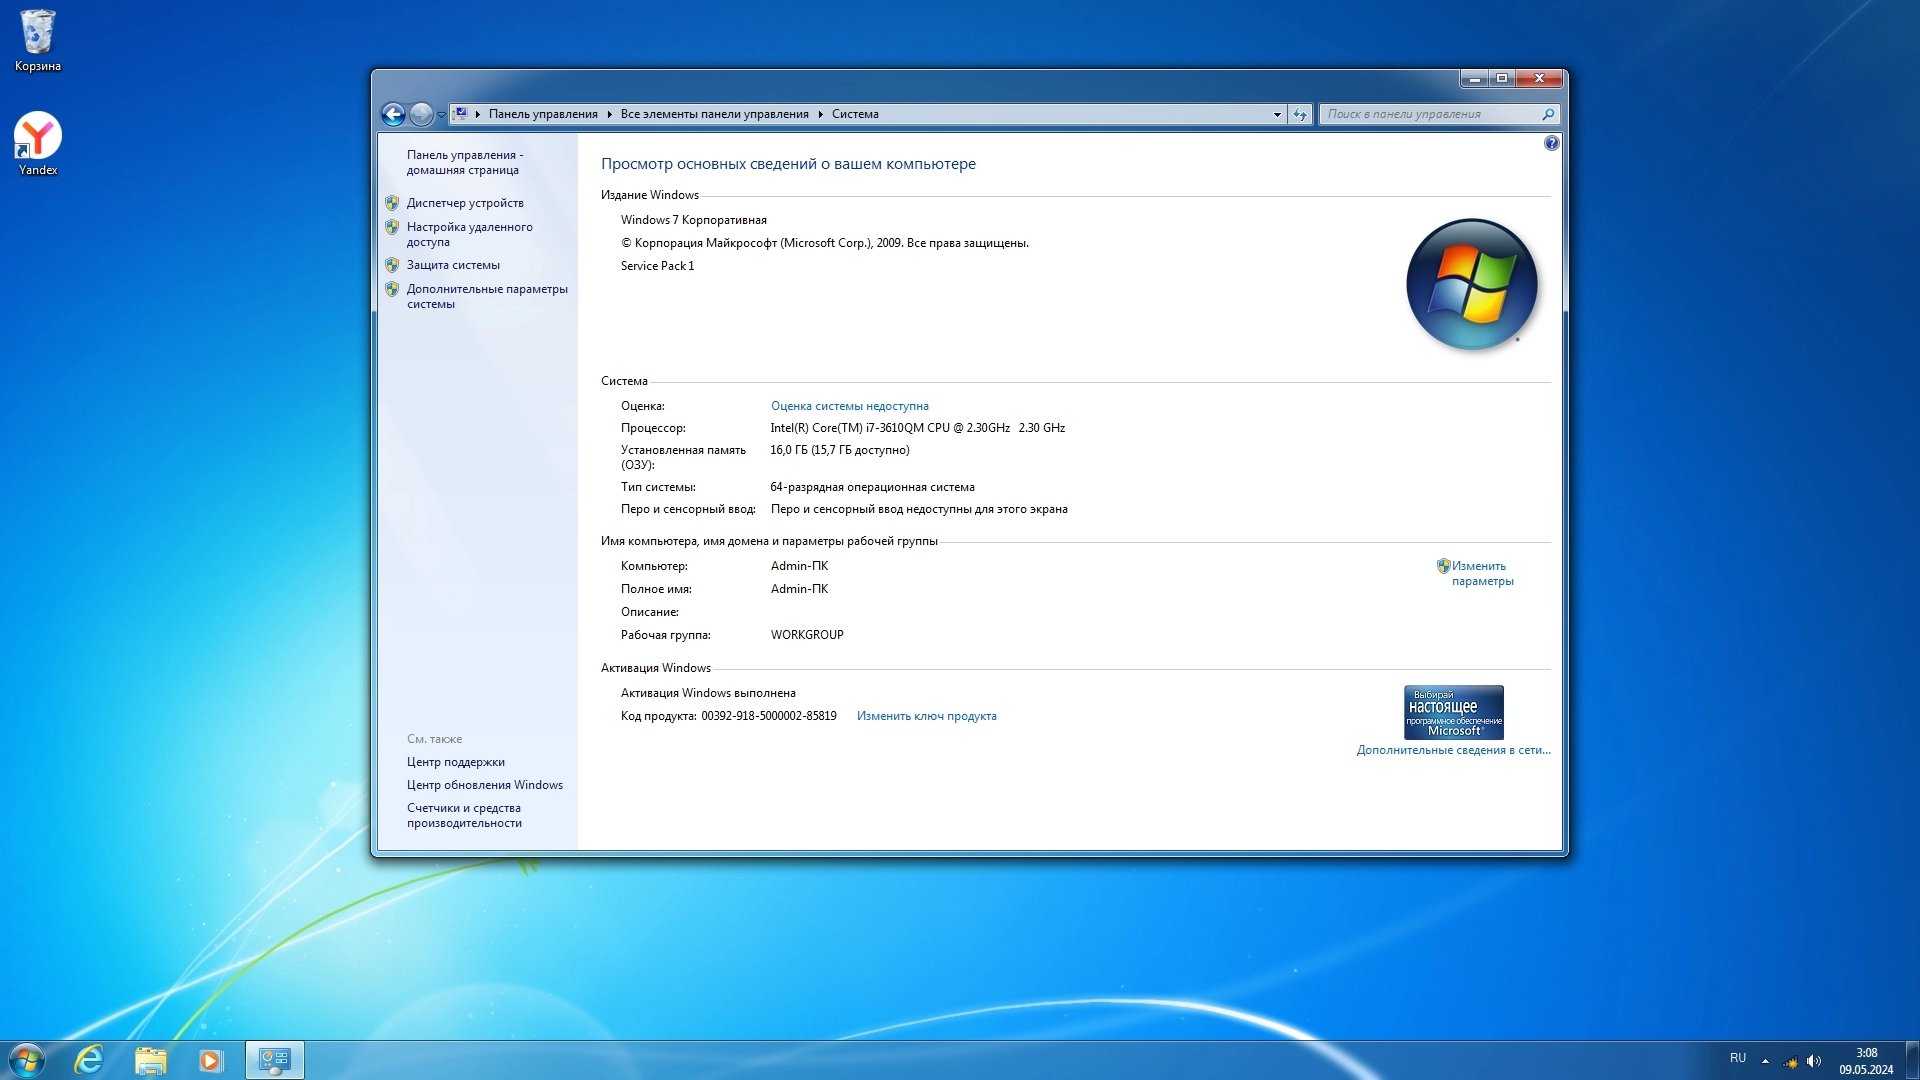This screenshot has width=1920, height=1080.
Task: Open Защита системы sidebar link
Action: point(452,265)
